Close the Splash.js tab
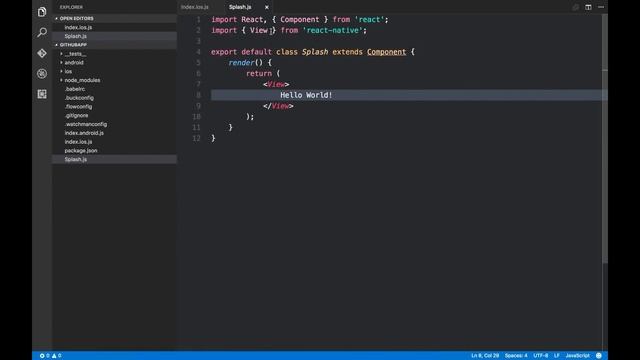This screenshot has width=640, height=360. click(267, 7)
